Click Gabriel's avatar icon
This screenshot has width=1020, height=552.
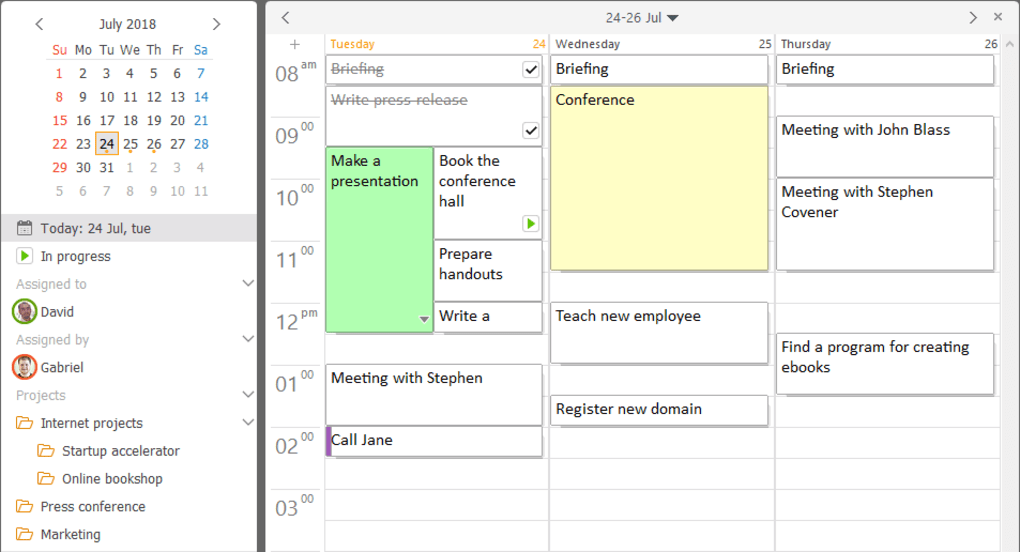[25, 367]
